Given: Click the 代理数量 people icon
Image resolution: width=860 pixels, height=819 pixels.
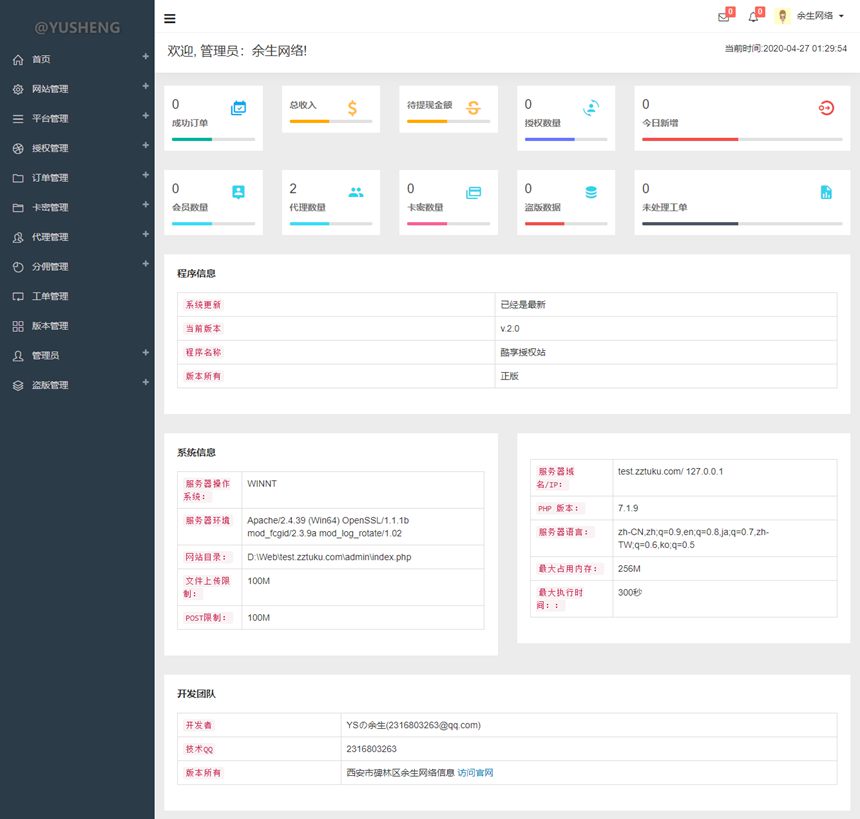Looking at the screenshot, I should point(355,192).
